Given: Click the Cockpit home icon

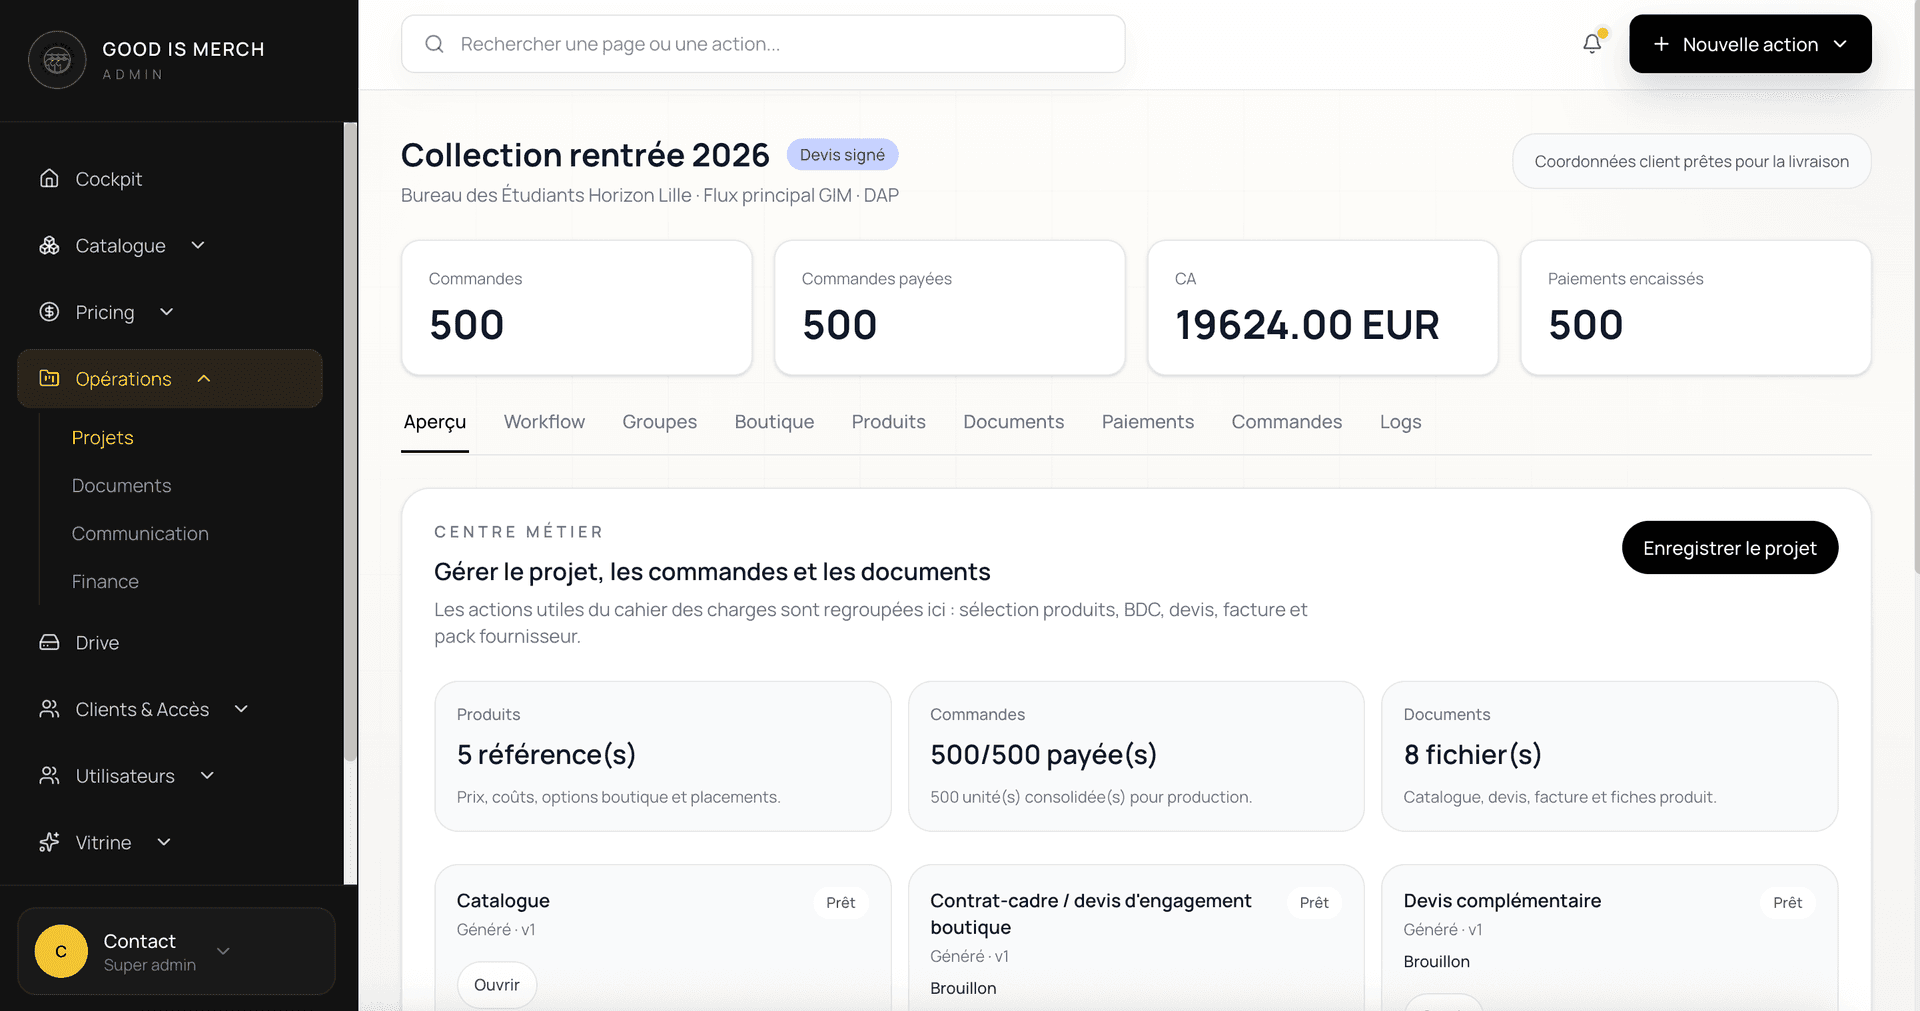Looking at the screenshot, I should tap(49, 178).
